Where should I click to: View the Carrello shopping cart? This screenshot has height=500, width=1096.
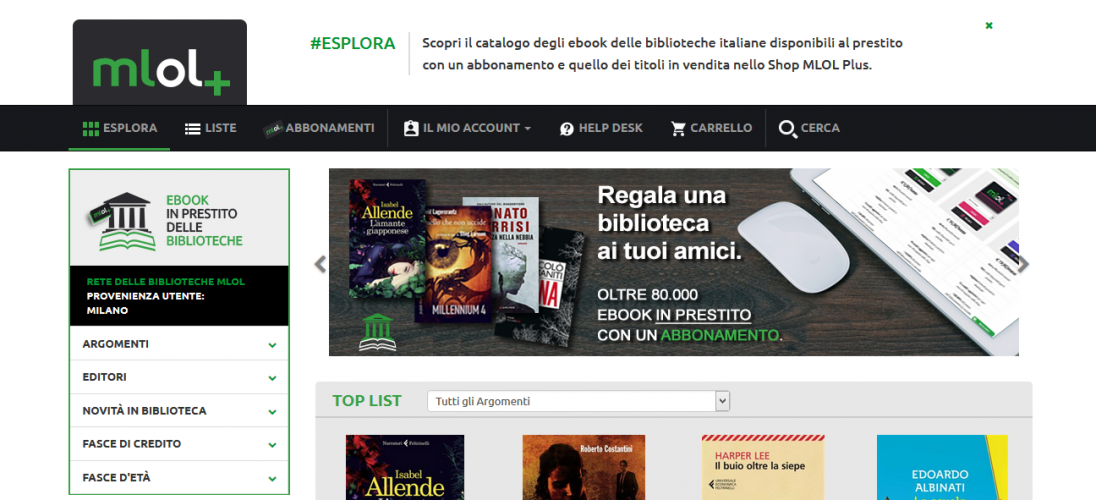[712, 128]
